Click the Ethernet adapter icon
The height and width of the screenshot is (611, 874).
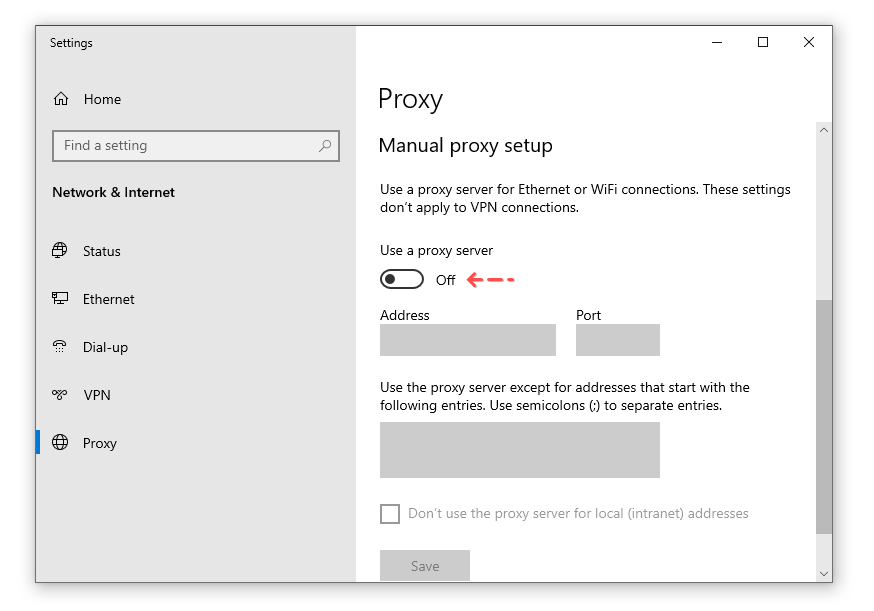[x=62, y=299]
